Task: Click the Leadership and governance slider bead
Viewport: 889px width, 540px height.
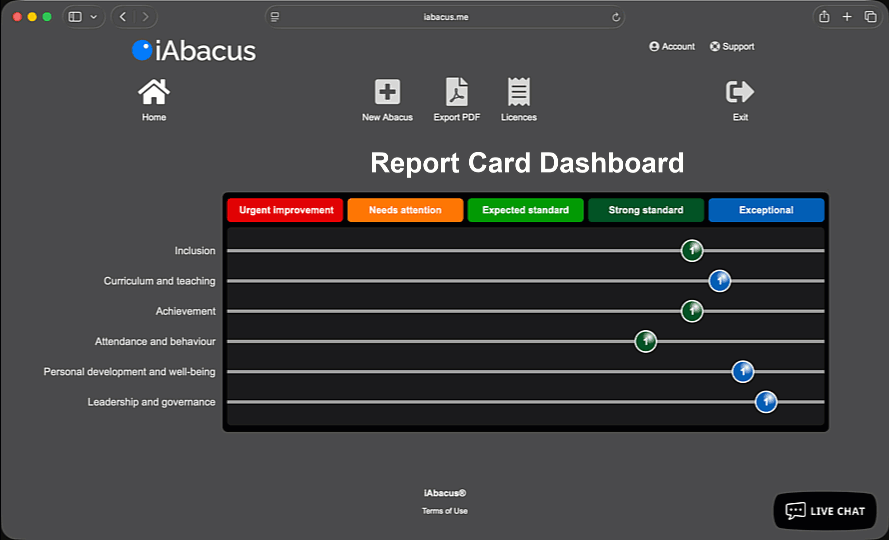Action: pyautogui.click(x=766, y=402)
